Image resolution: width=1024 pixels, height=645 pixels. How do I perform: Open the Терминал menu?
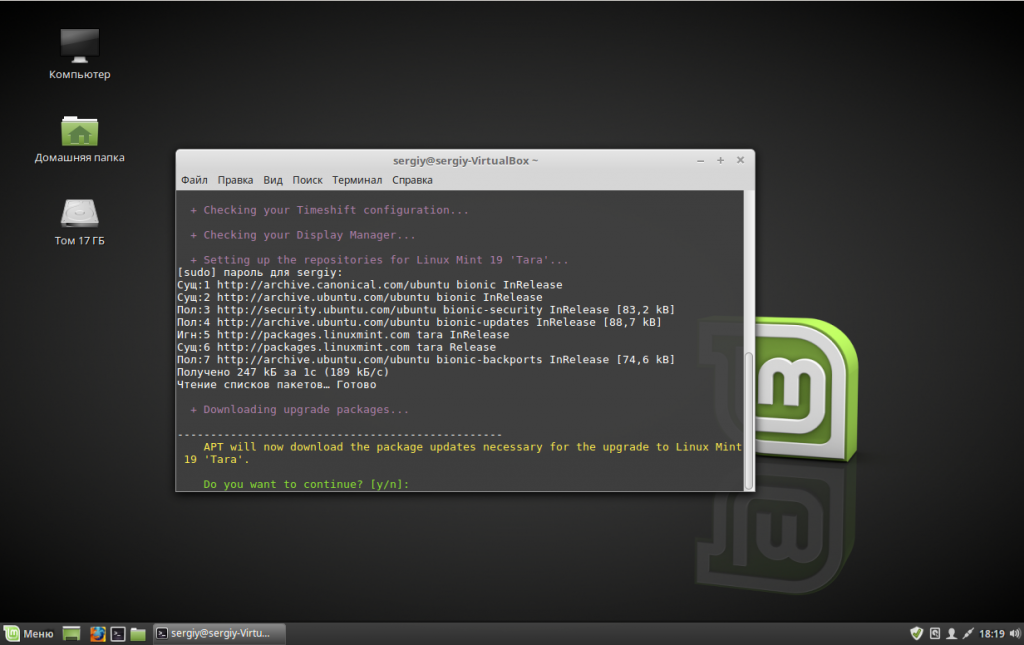tap(357, 180)
